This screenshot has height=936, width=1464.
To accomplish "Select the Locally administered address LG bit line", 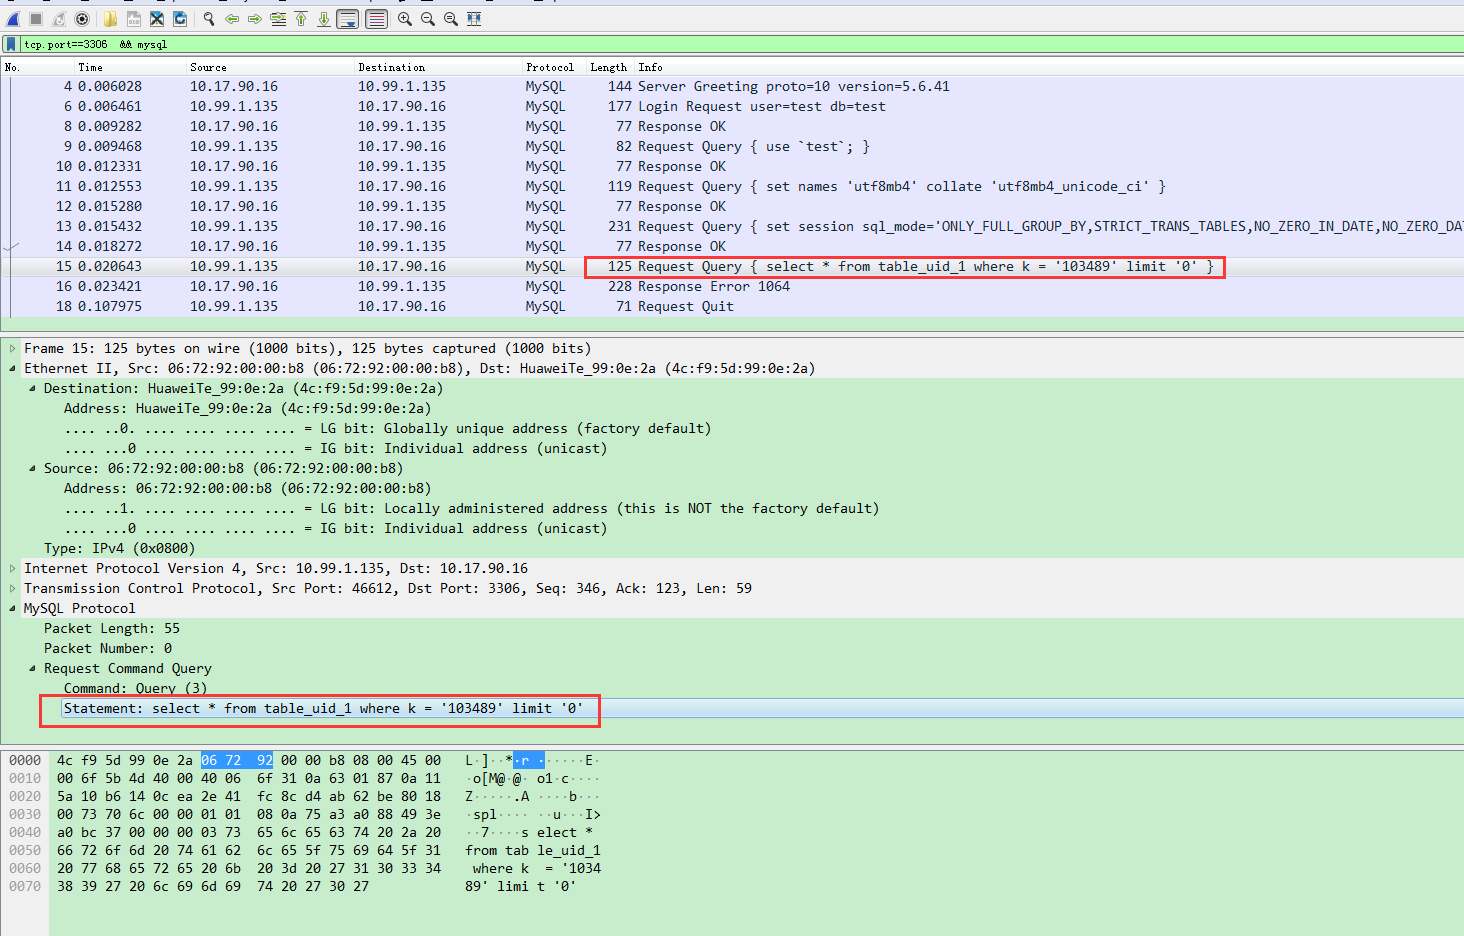I will (x=472, y=508).
